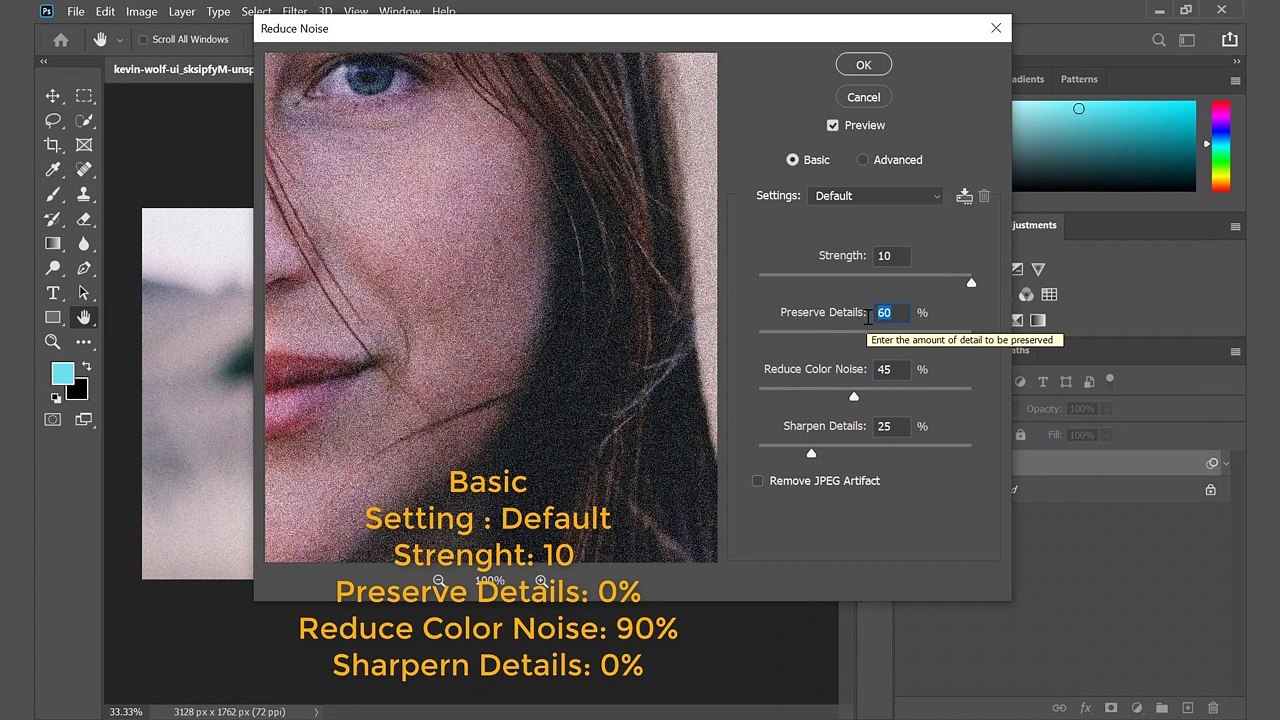This screenshot has height=720, width=1280.
Task: Reset default foreground and background colors
Action: click(57, 398)
